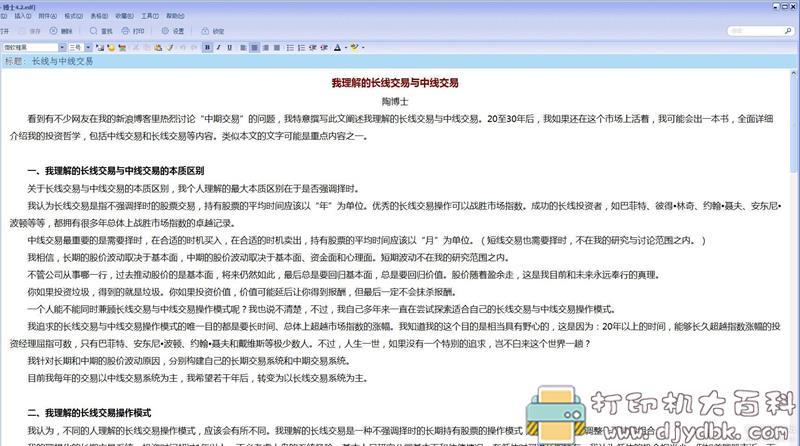Open the 插入 (Insert) menu
The width and height of the screenshot is (800, 446).
click(x=22, y=16)
